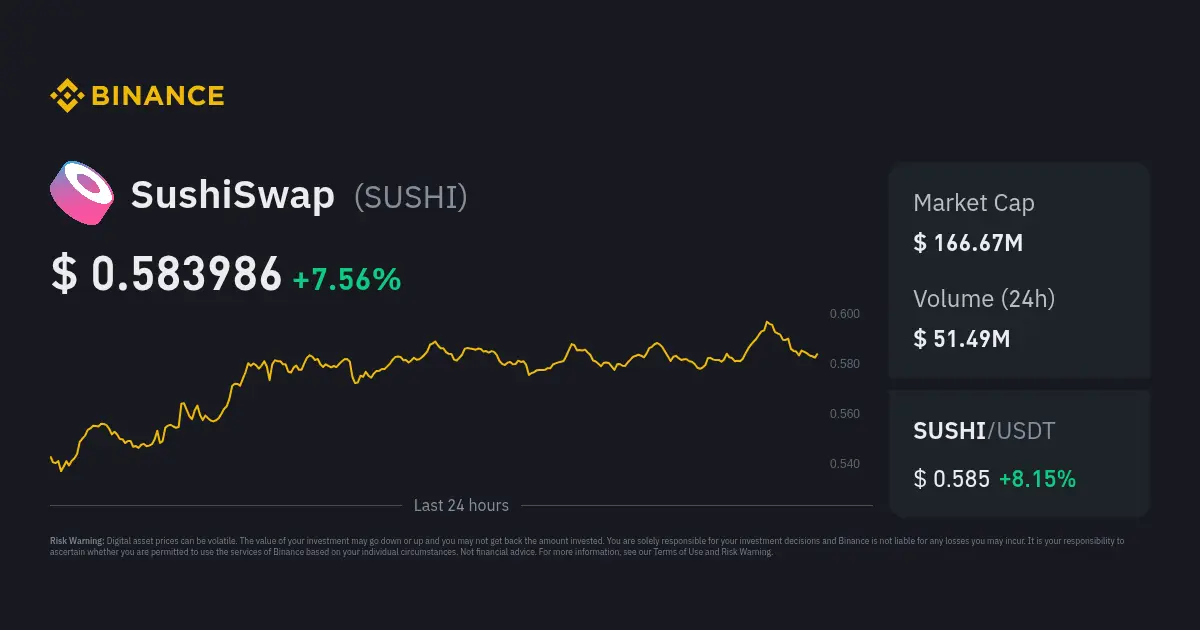This screenshot has height=630, width=1200.
Task: Click the BINANCE wordmark text
Action: 157,96
